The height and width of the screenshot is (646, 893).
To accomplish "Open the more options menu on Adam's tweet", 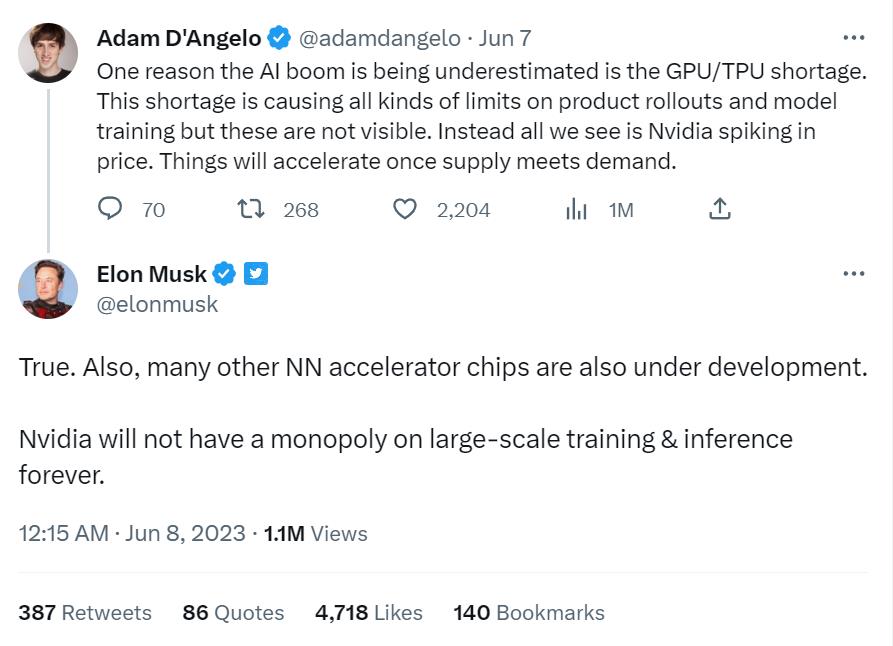I will pos(853,38).
